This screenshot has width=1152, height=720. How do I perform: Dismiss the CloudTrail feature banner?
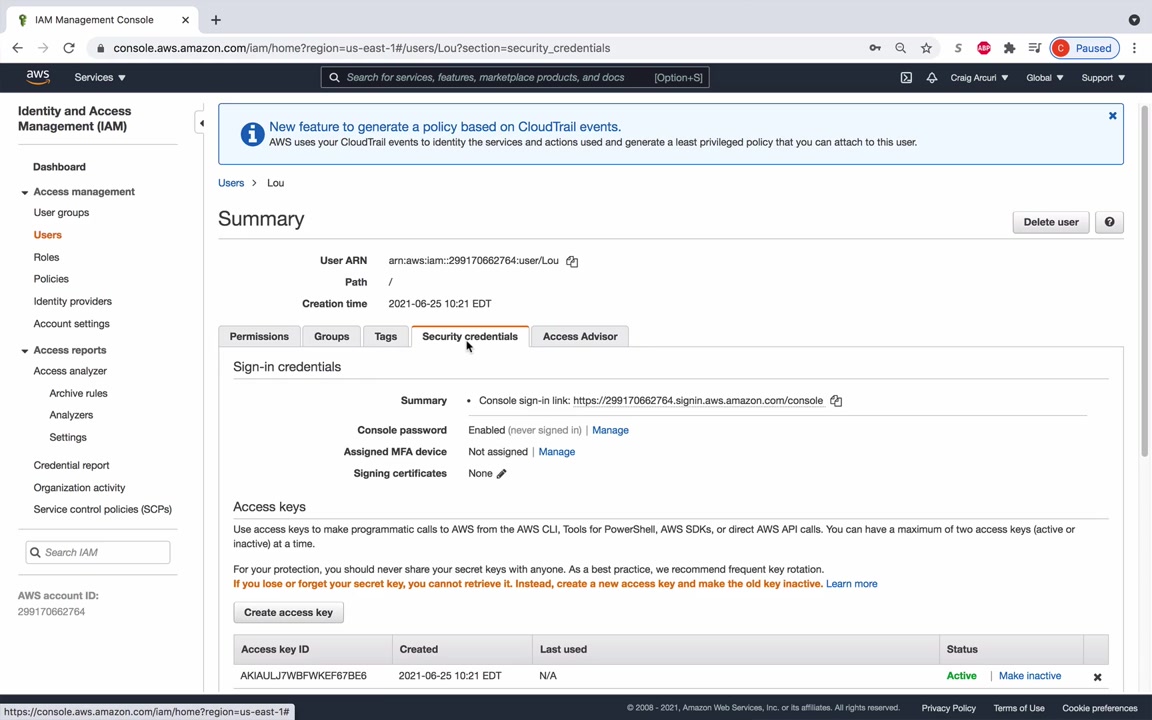(1112, 115)
